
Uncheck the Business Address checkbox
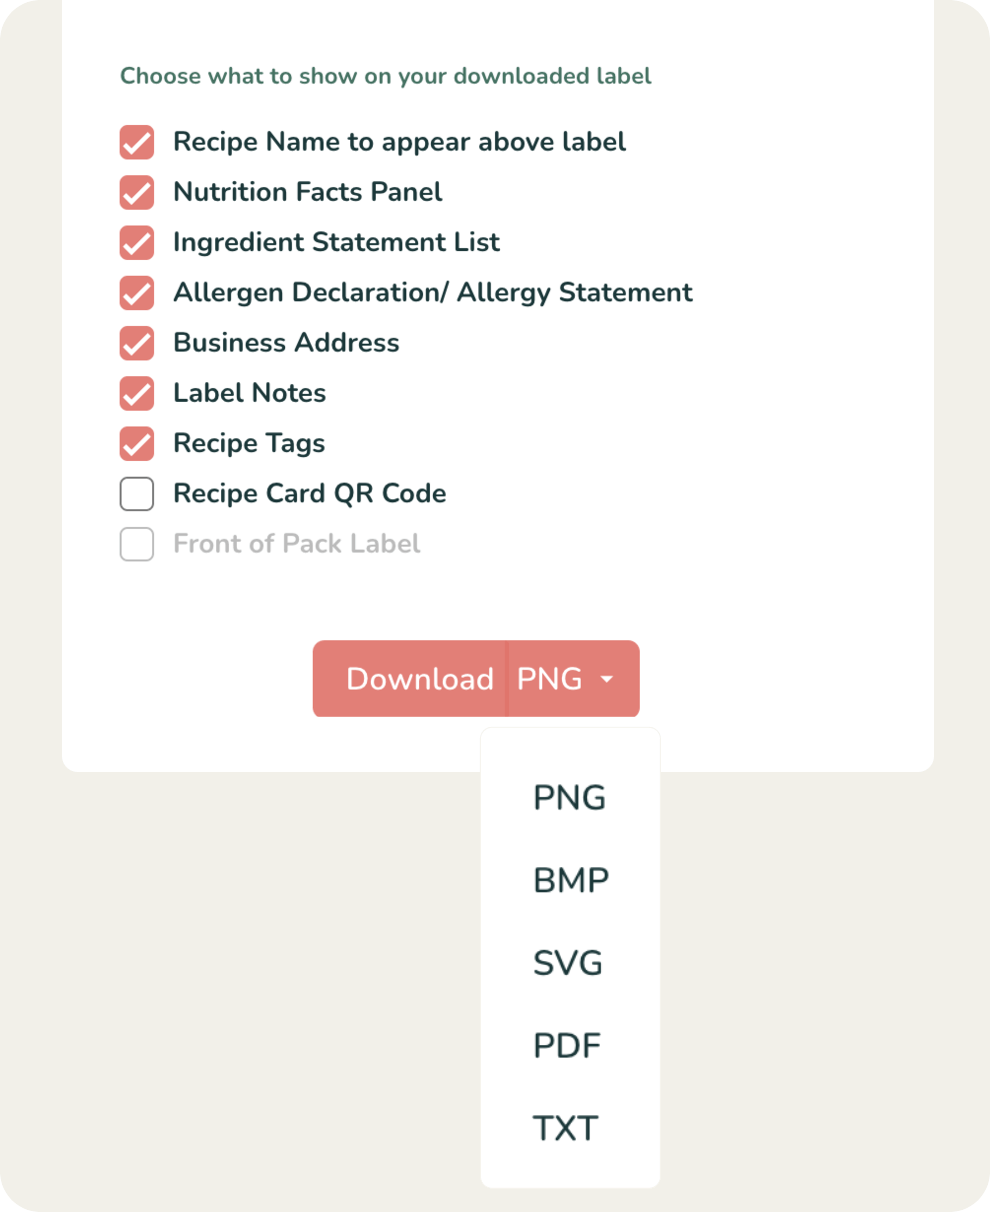137,343
